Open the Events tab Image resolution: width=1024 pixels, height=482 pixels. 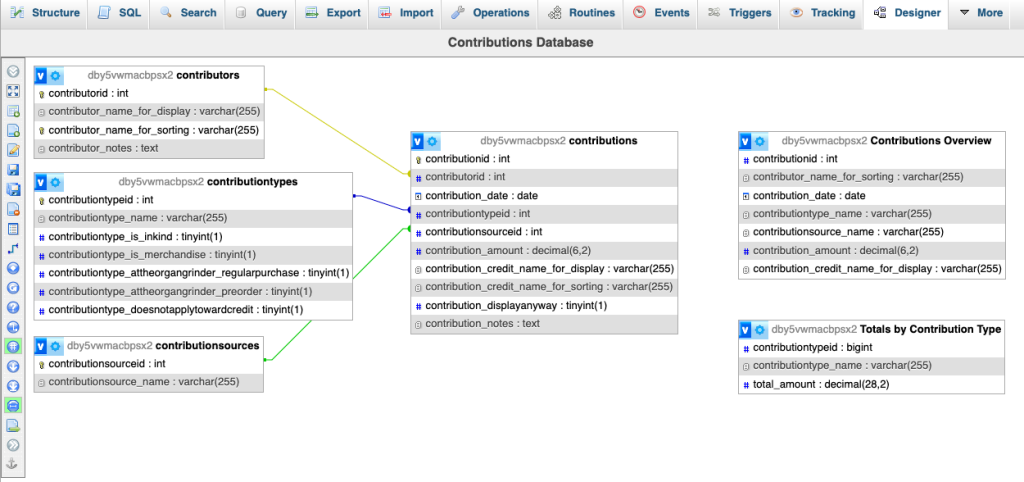[x=660, y=13]
